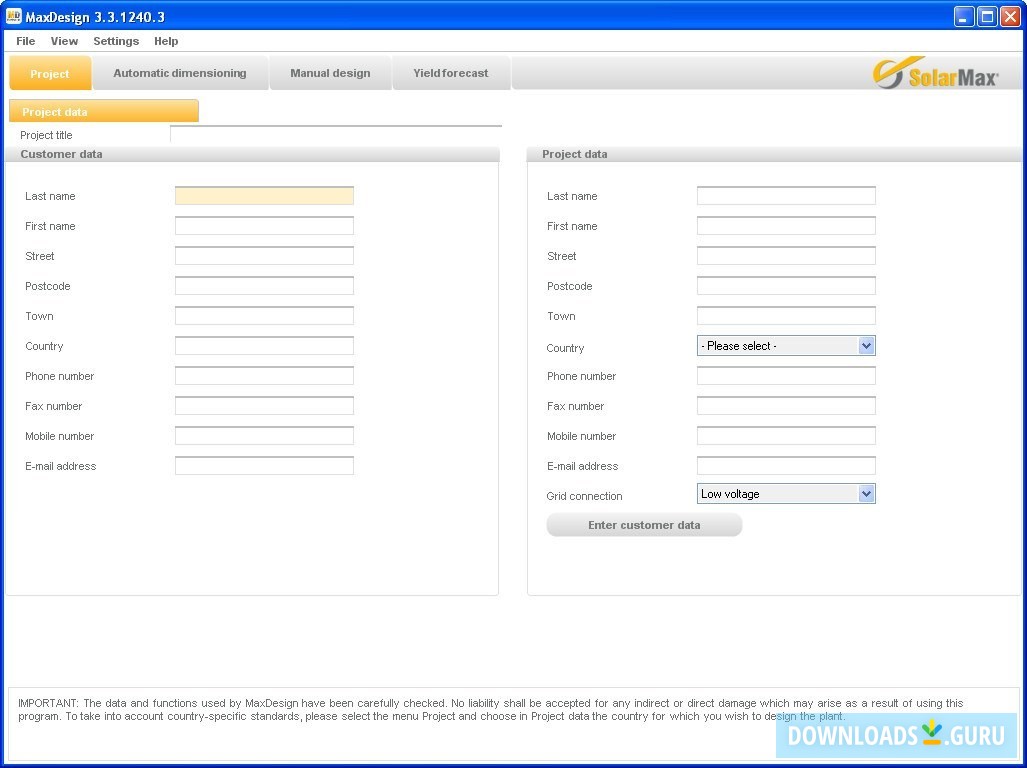Screen dimensions: 1027x768
Task: Click Project data Street field
Action: (x=786, y=256)
